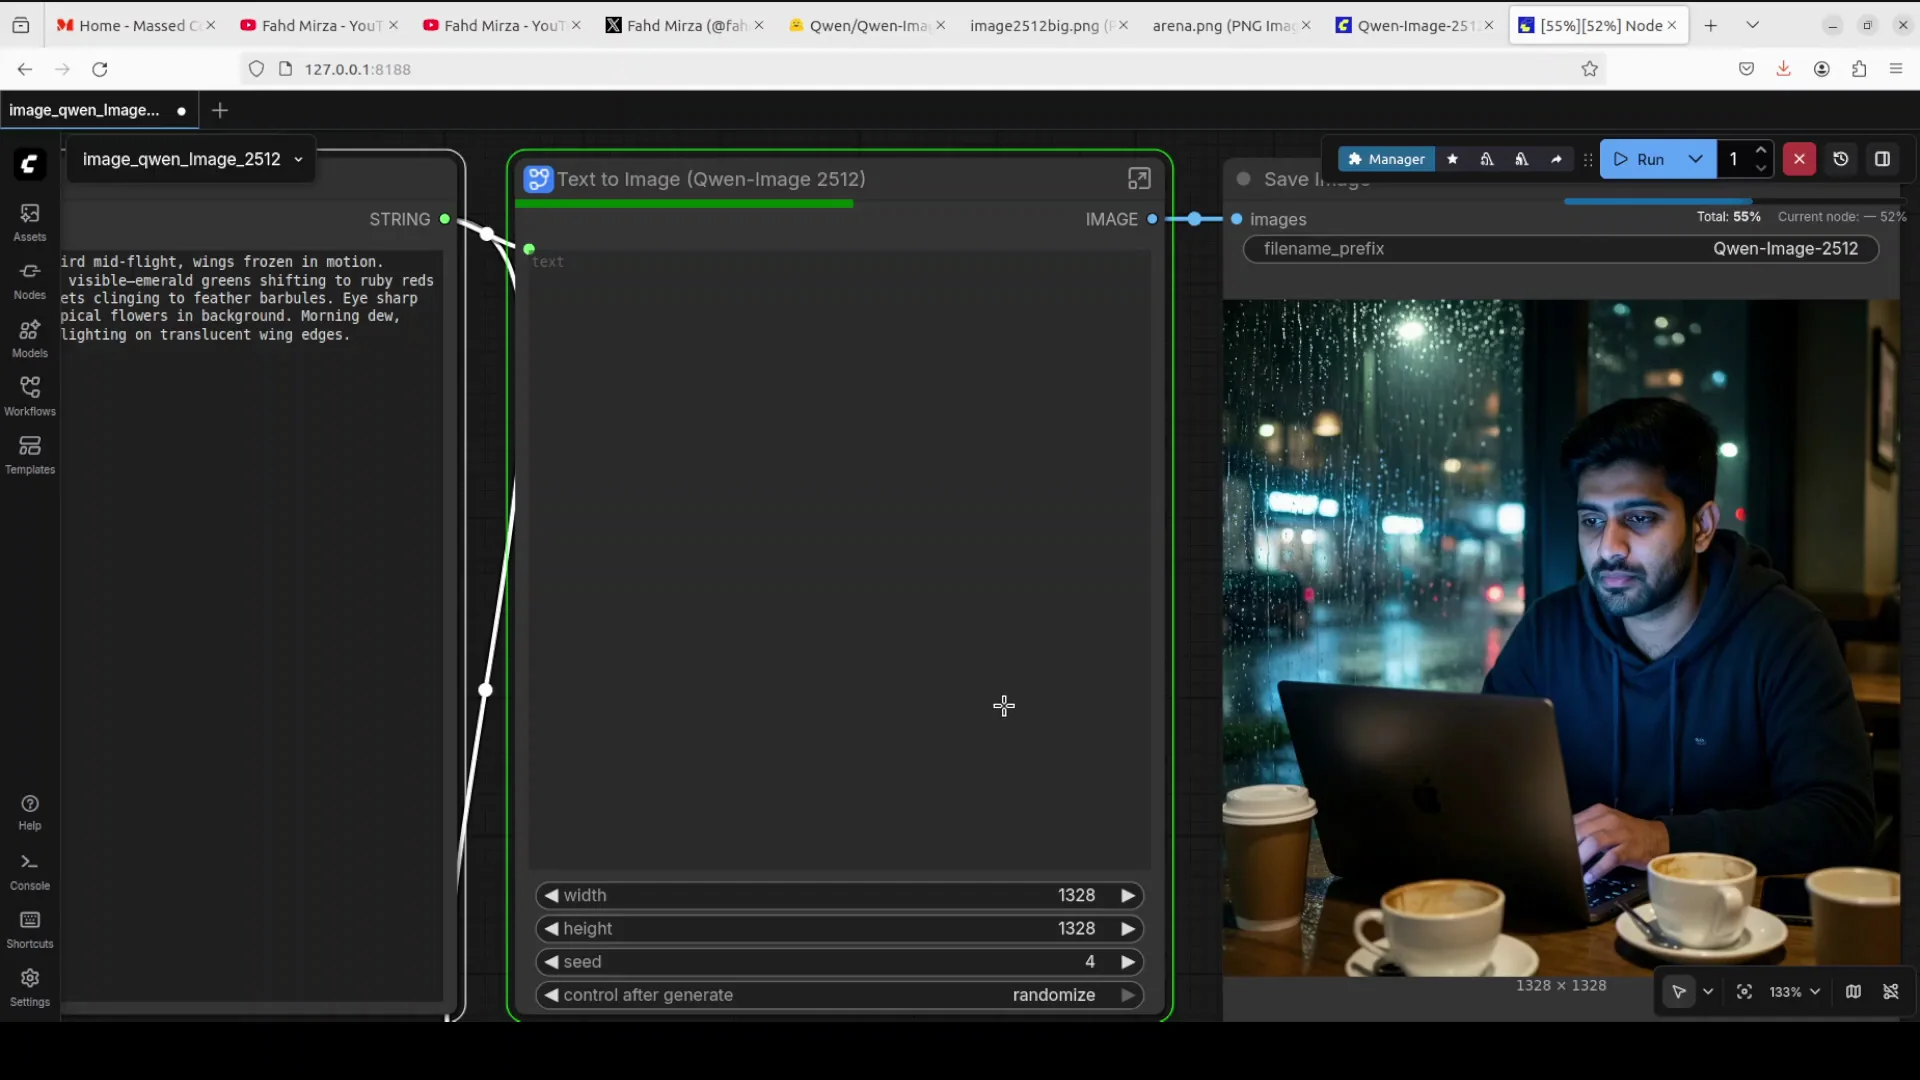1920x1080 pixels.
Task: Increase the queue count with the up stepper
Action: [x=1761, y=150]
